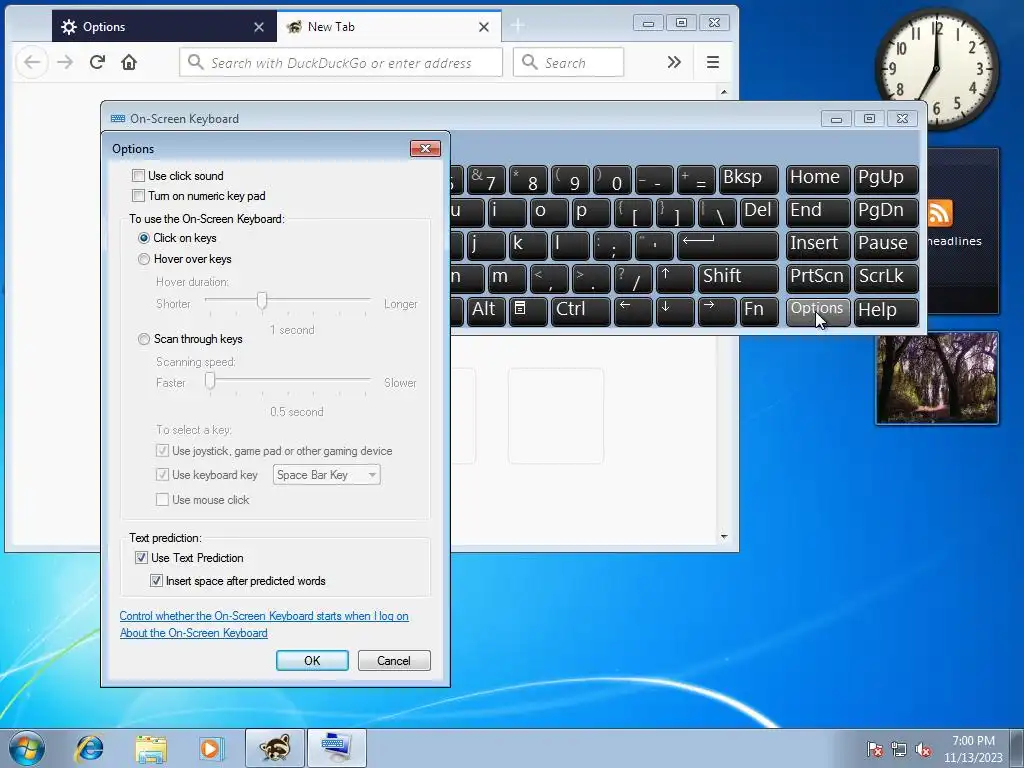Click the Insert key on keyboard
Viewport: 1024px width, 768px height.
[x=818, y=245]
